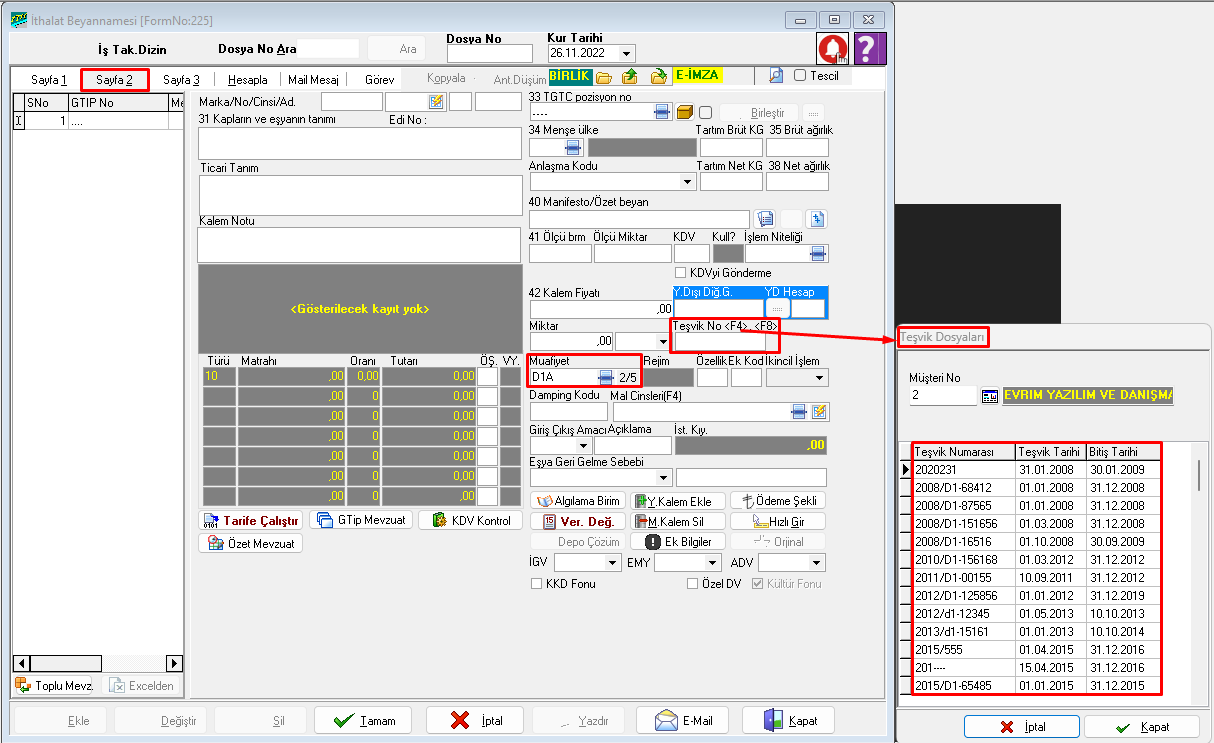Add item with Y.Kalem Ekle
The image size is (1214, 743).
click(678, 501)
